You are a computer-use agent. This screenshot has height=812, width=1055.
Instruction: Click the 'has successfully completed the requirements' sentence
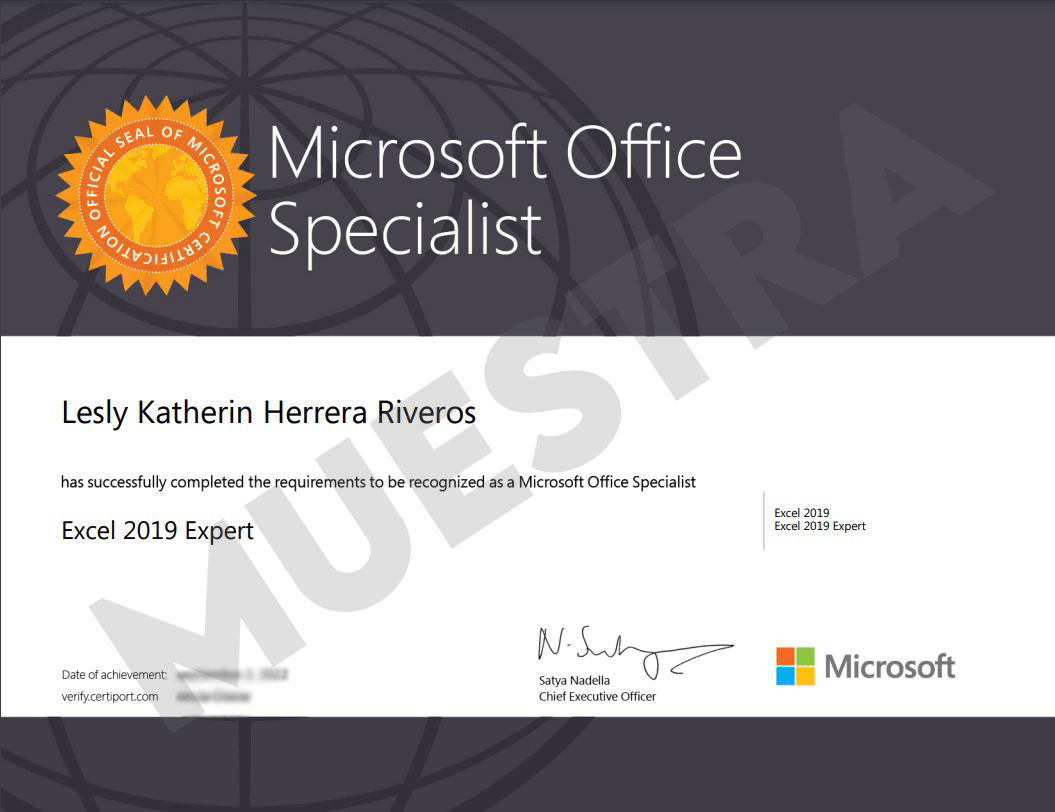click(378, 482)
